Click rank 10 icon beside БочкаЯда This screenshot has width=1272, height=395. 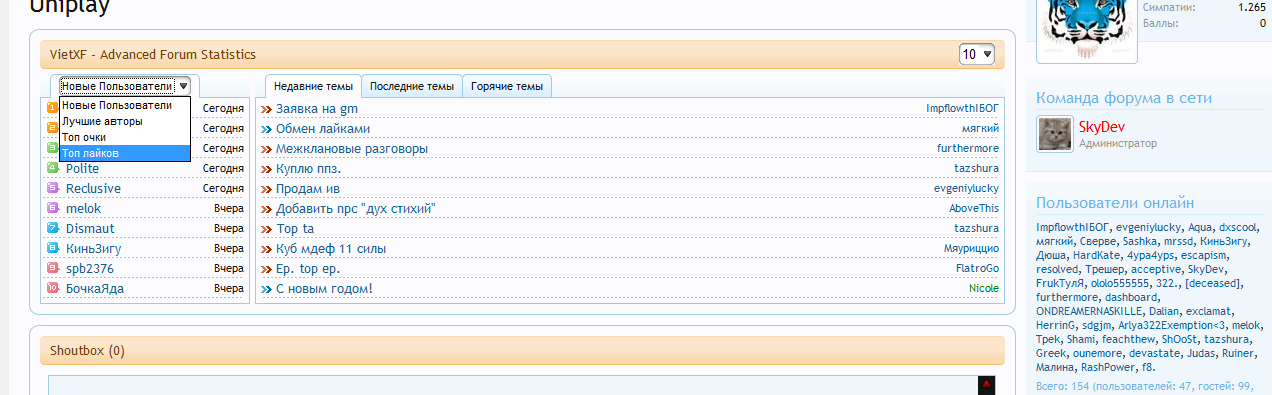(52, 288)
